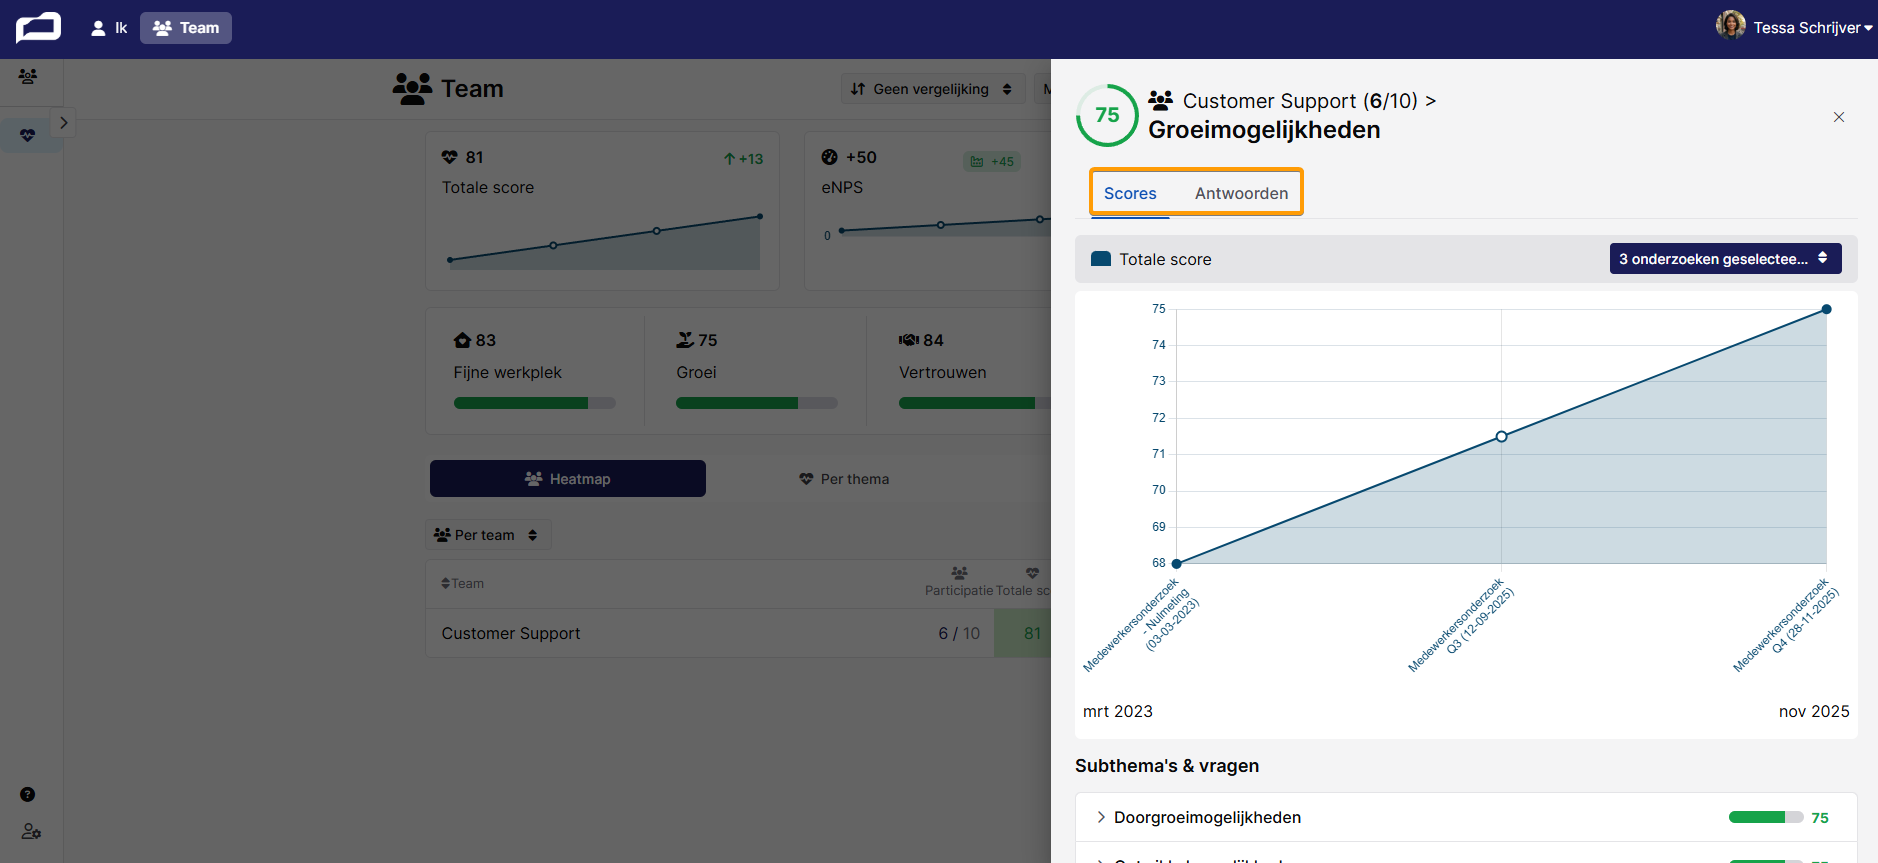Screen dimensions: 1878x863
Task: Click the app logo in the top bar
Action: (x=38, y=28)
